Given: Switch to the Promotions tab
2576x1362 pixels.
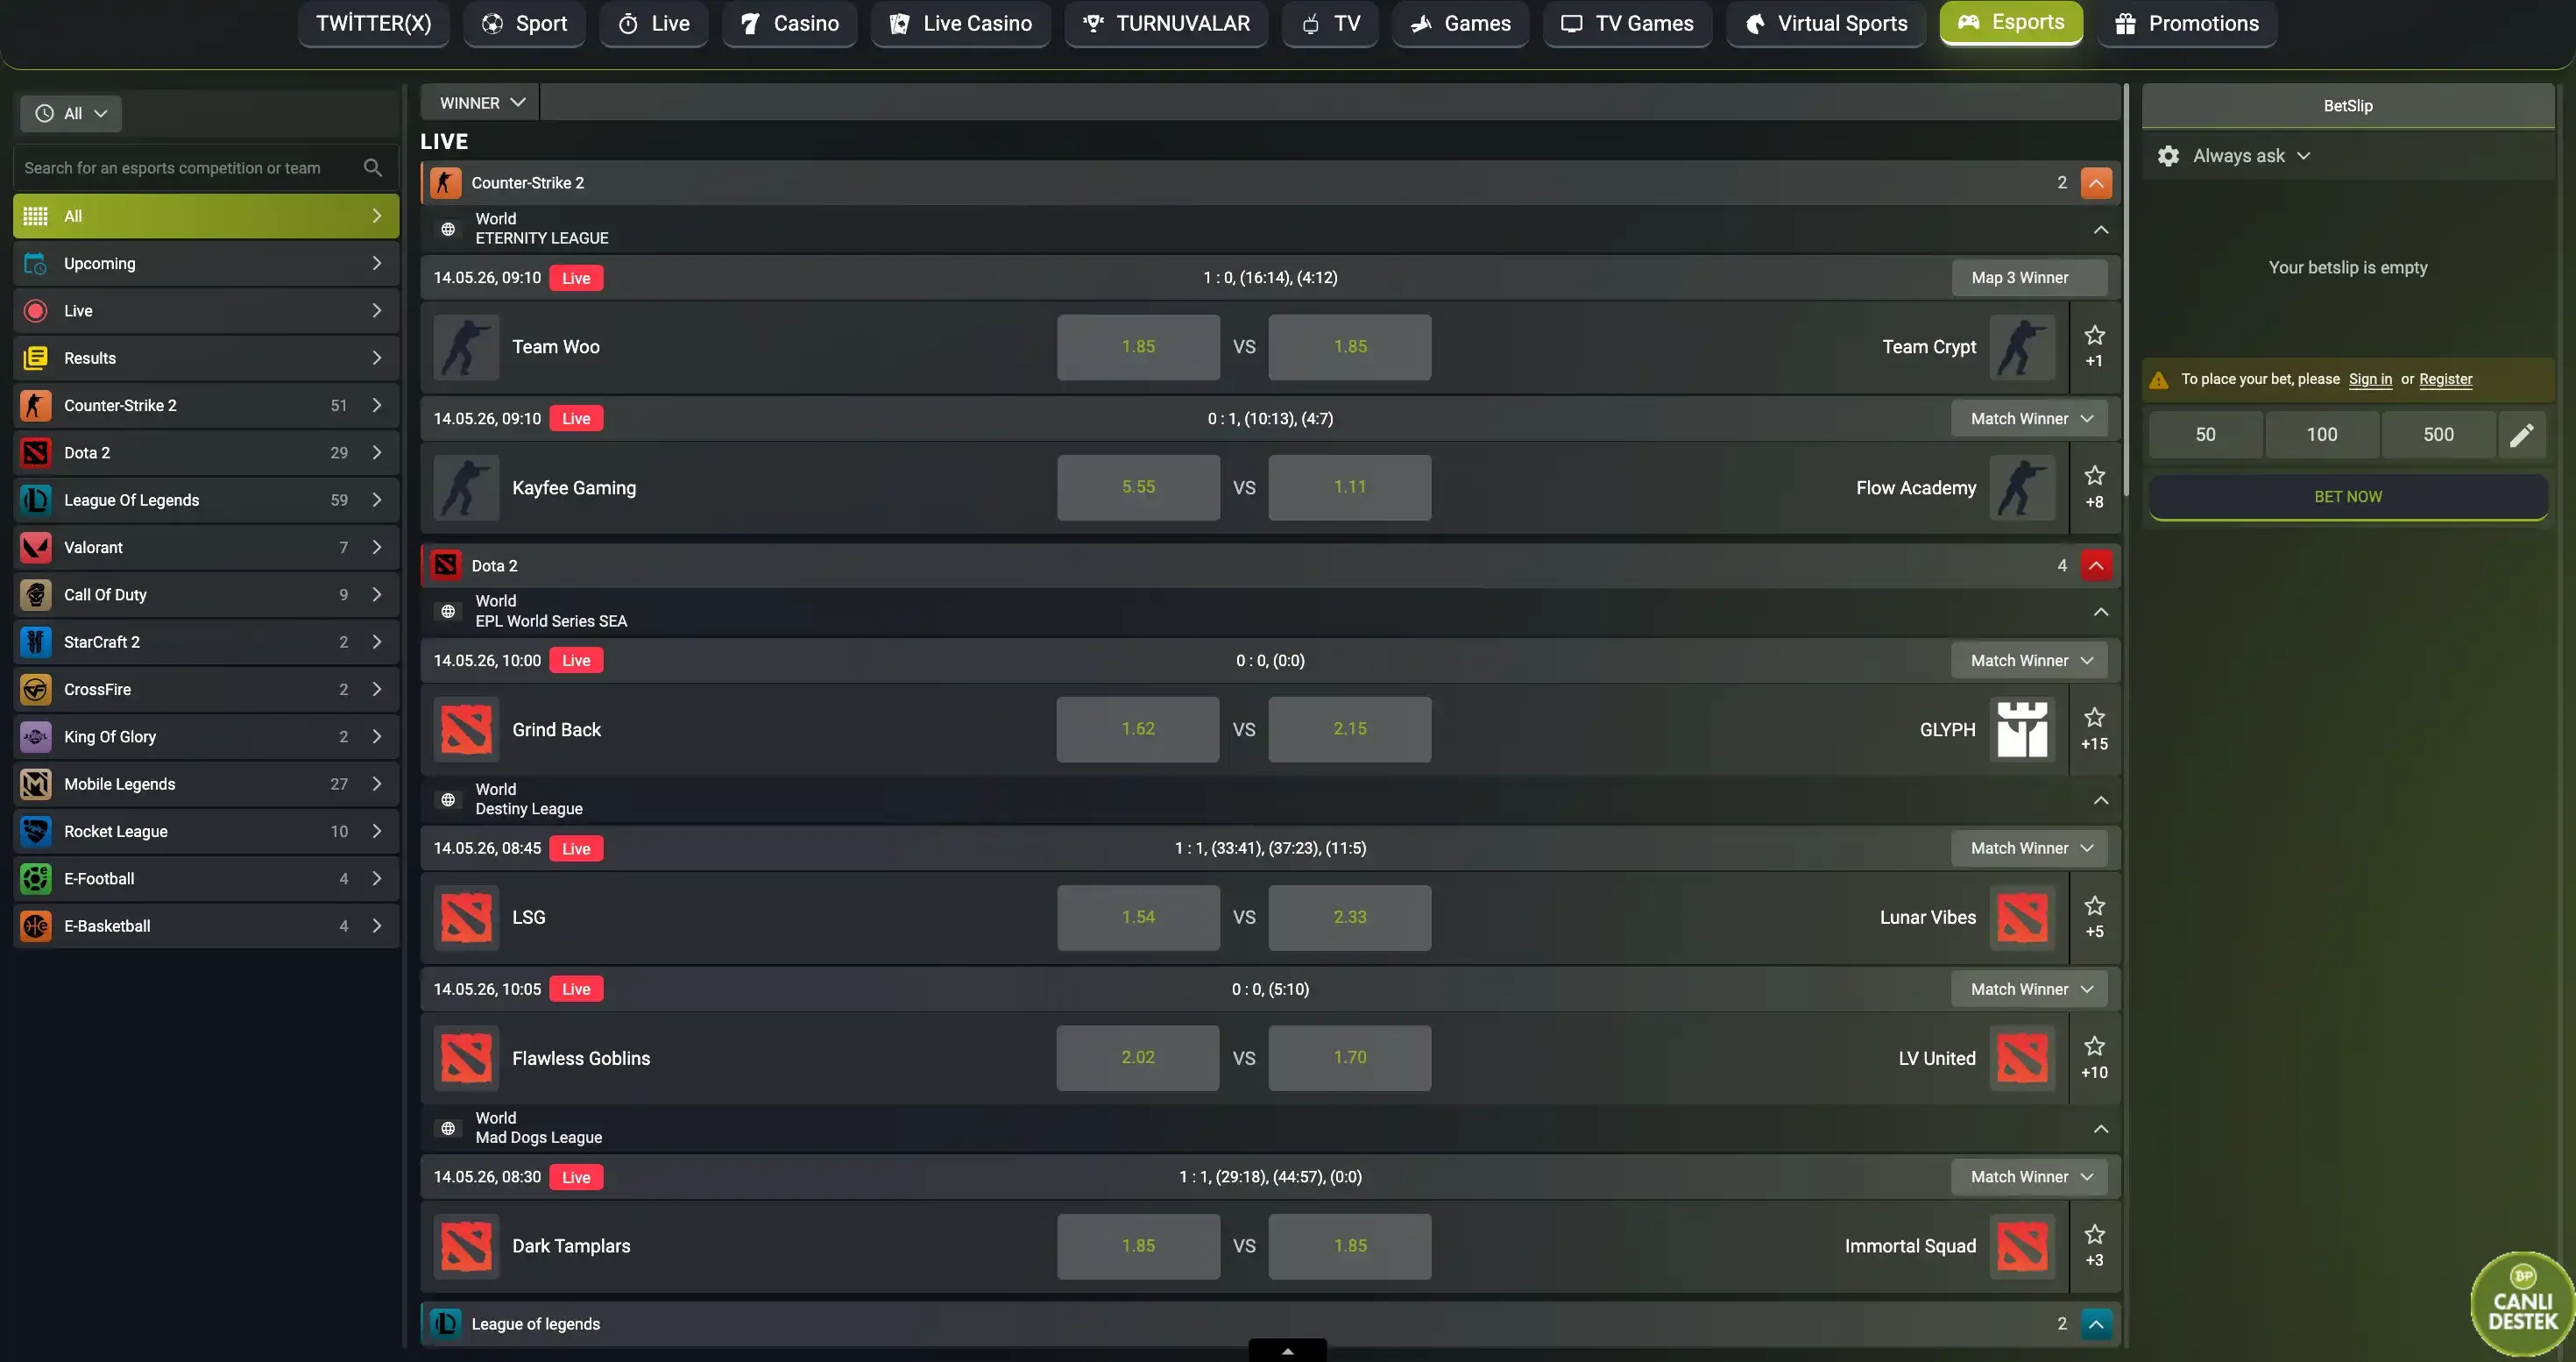Looking at the screenshot, I should click(2187, 23).
